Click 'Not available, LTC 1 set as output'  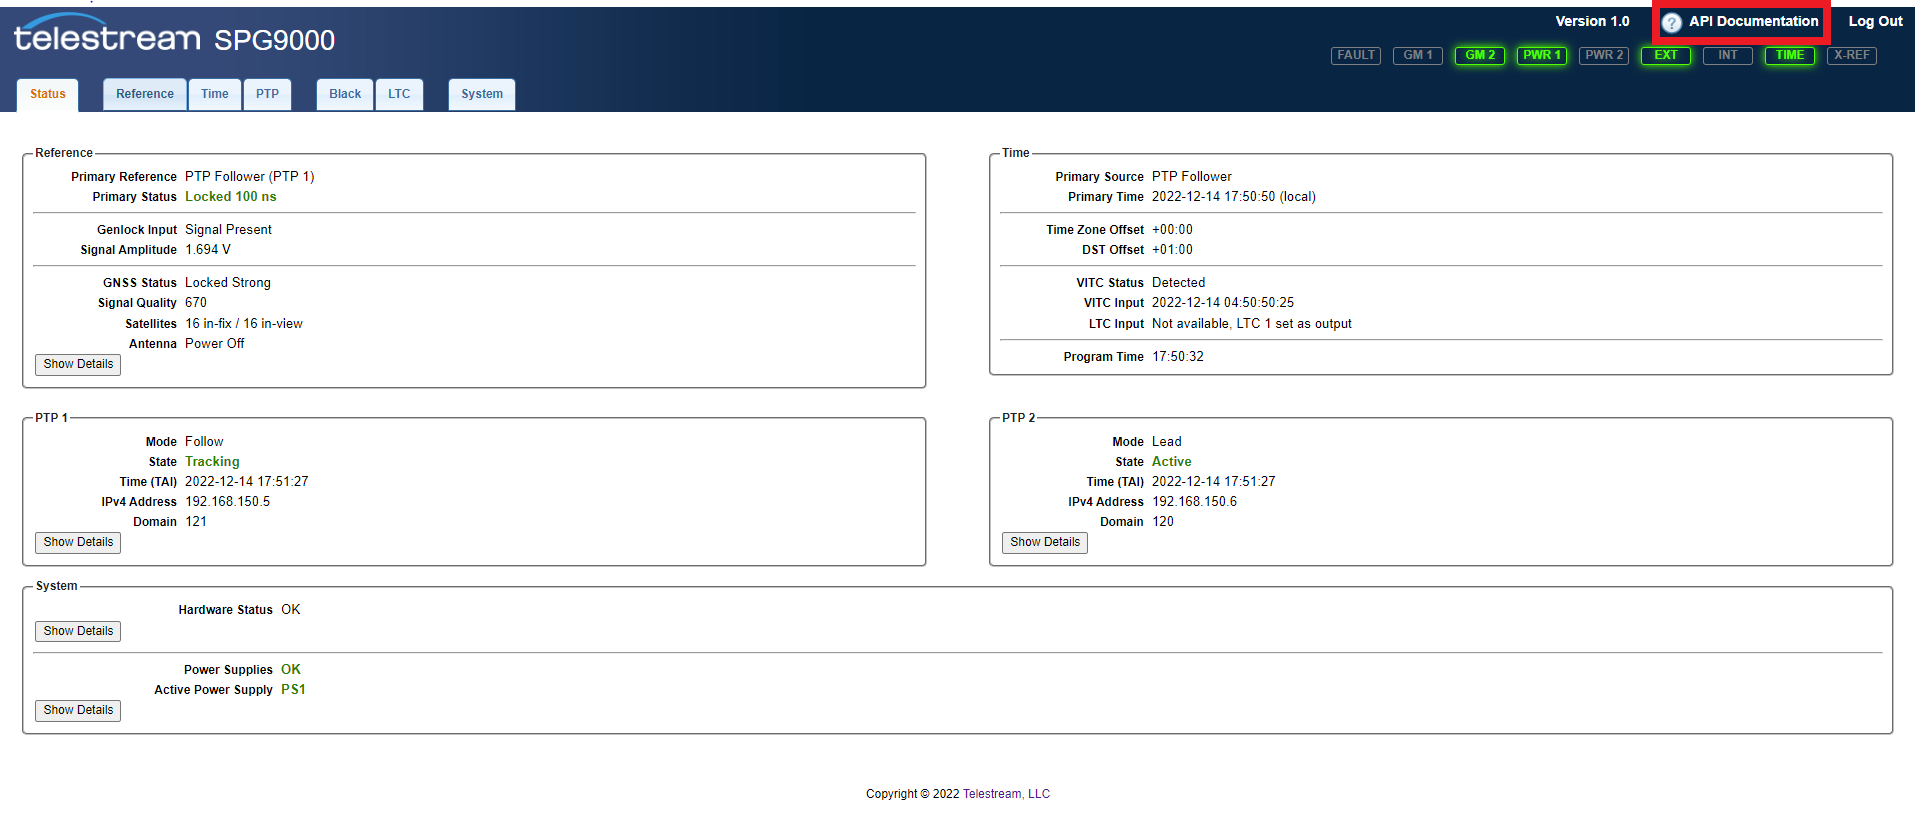click(1252, 324)
